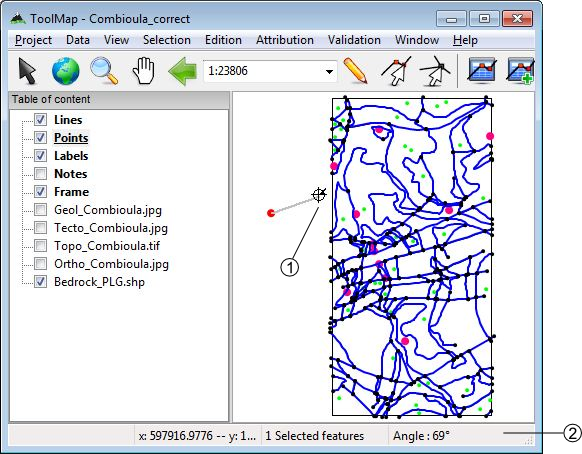
Task: Open the Attribution menu
Action: coord(285,40)
